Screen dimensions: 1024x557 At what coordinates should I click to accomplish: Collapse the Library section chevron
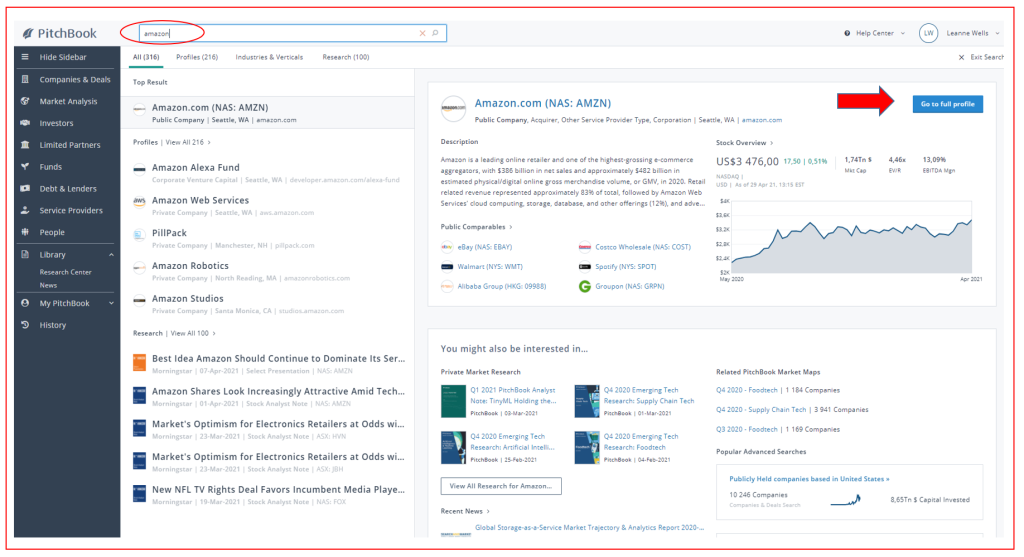111,255
